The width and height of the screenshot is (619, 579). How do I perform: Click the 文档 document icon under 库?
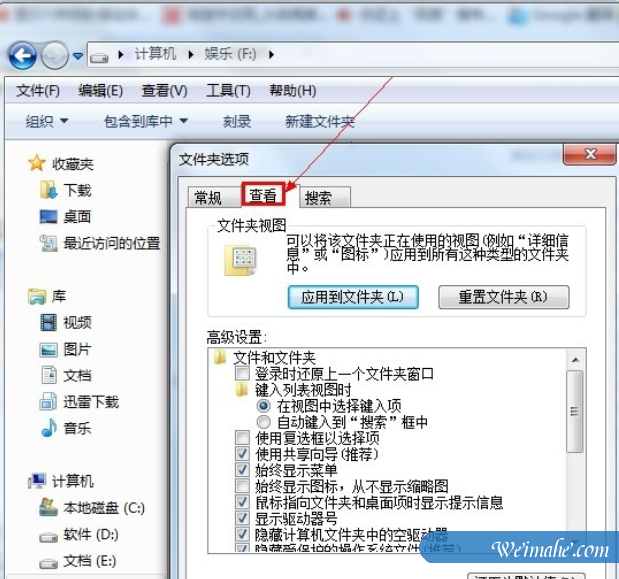pyautogui.click(x=49, y=375)
